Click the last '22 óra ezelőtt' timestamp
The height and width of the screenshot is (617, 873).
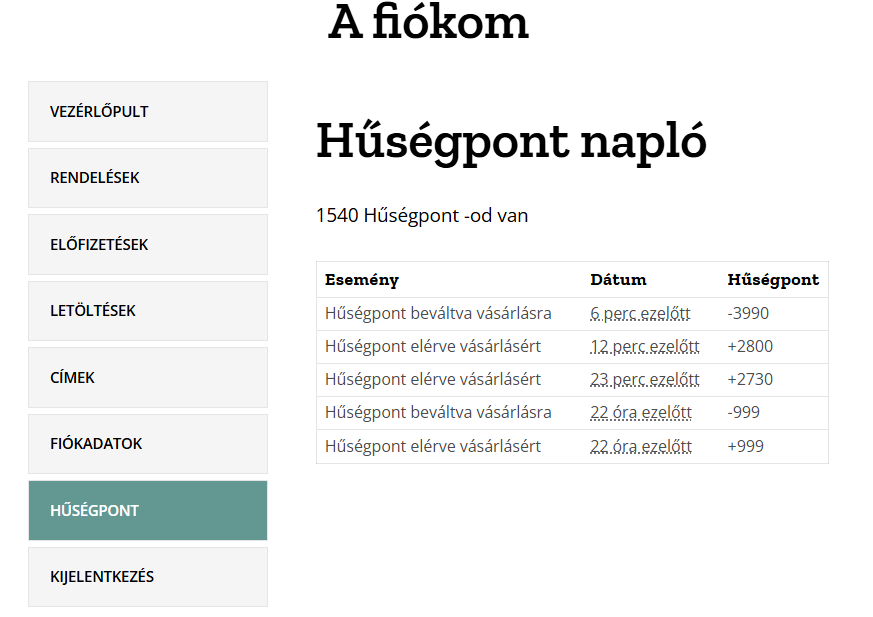[x=641, y=446]
